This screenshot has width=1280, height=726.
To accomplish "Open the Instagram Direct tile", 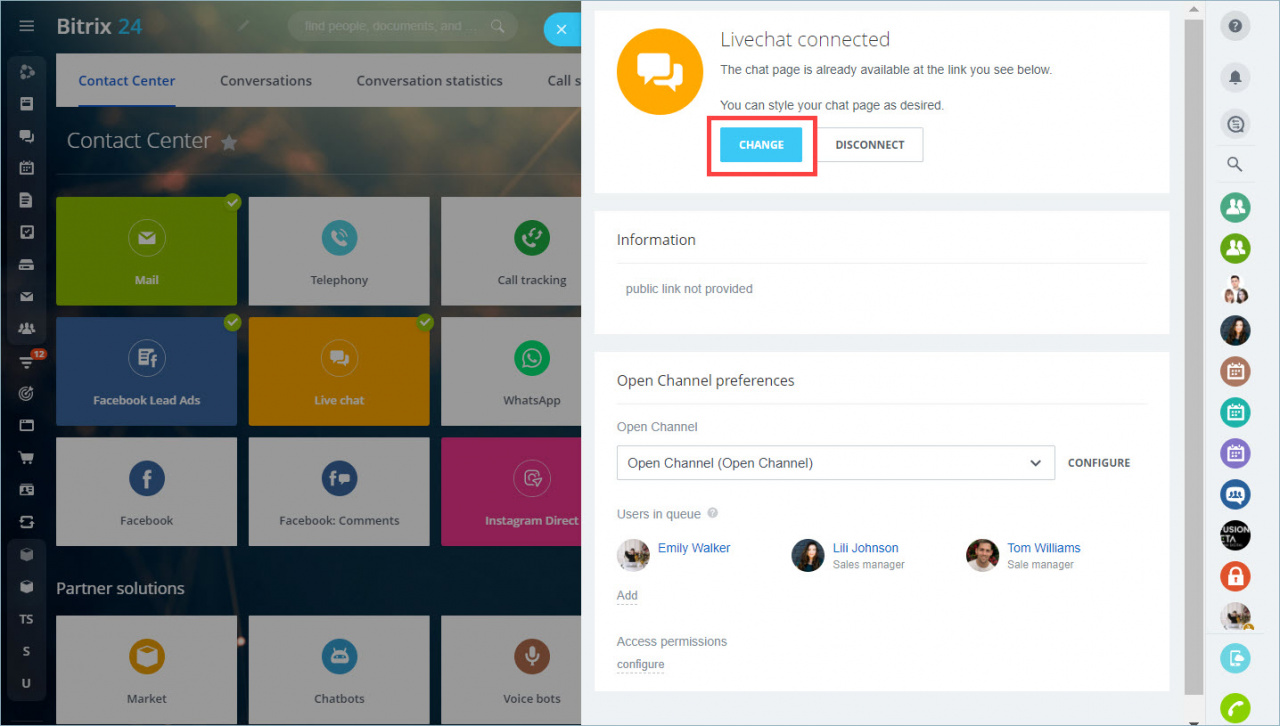I will coord(511,491).
